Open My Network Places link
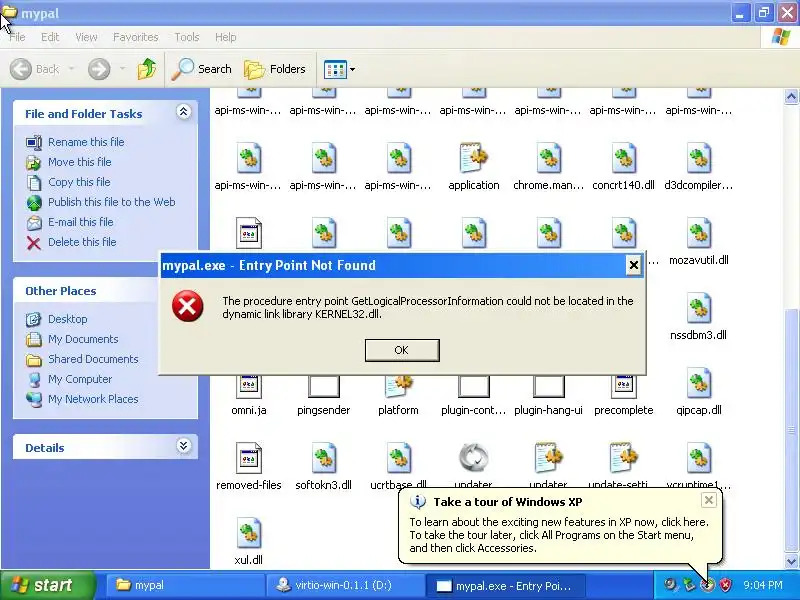 (x=93, y=399)
